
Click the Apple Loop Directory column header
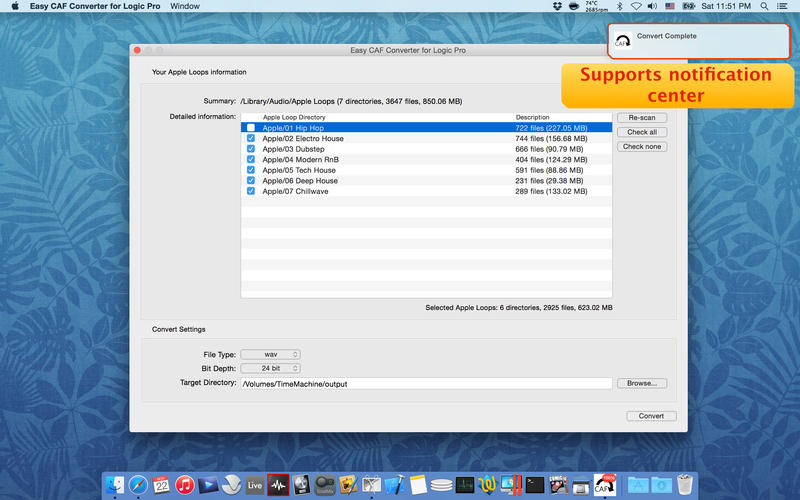pyautogui.click(x=294, y=117)
